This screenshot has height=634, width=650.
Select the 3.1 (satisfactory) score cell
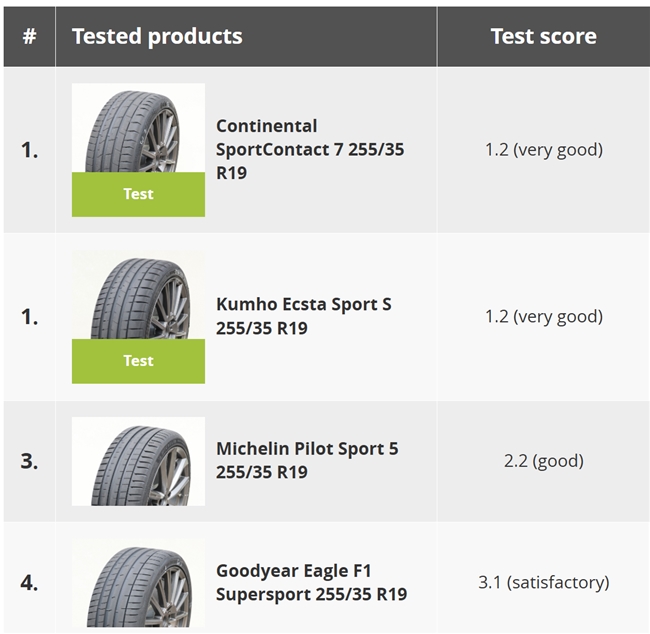point(543,582)
